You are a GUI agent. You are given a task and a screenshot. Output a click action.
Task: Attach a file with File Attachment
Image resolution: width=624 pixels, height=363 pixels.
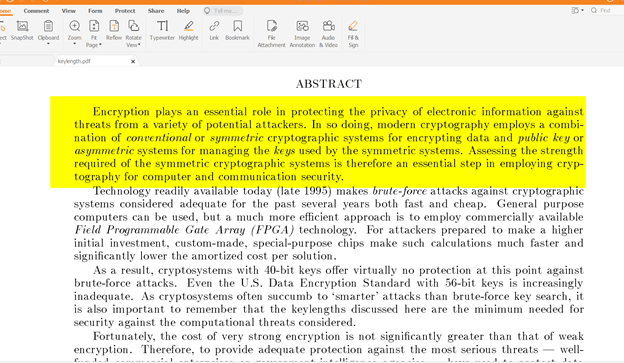(271, 34)
